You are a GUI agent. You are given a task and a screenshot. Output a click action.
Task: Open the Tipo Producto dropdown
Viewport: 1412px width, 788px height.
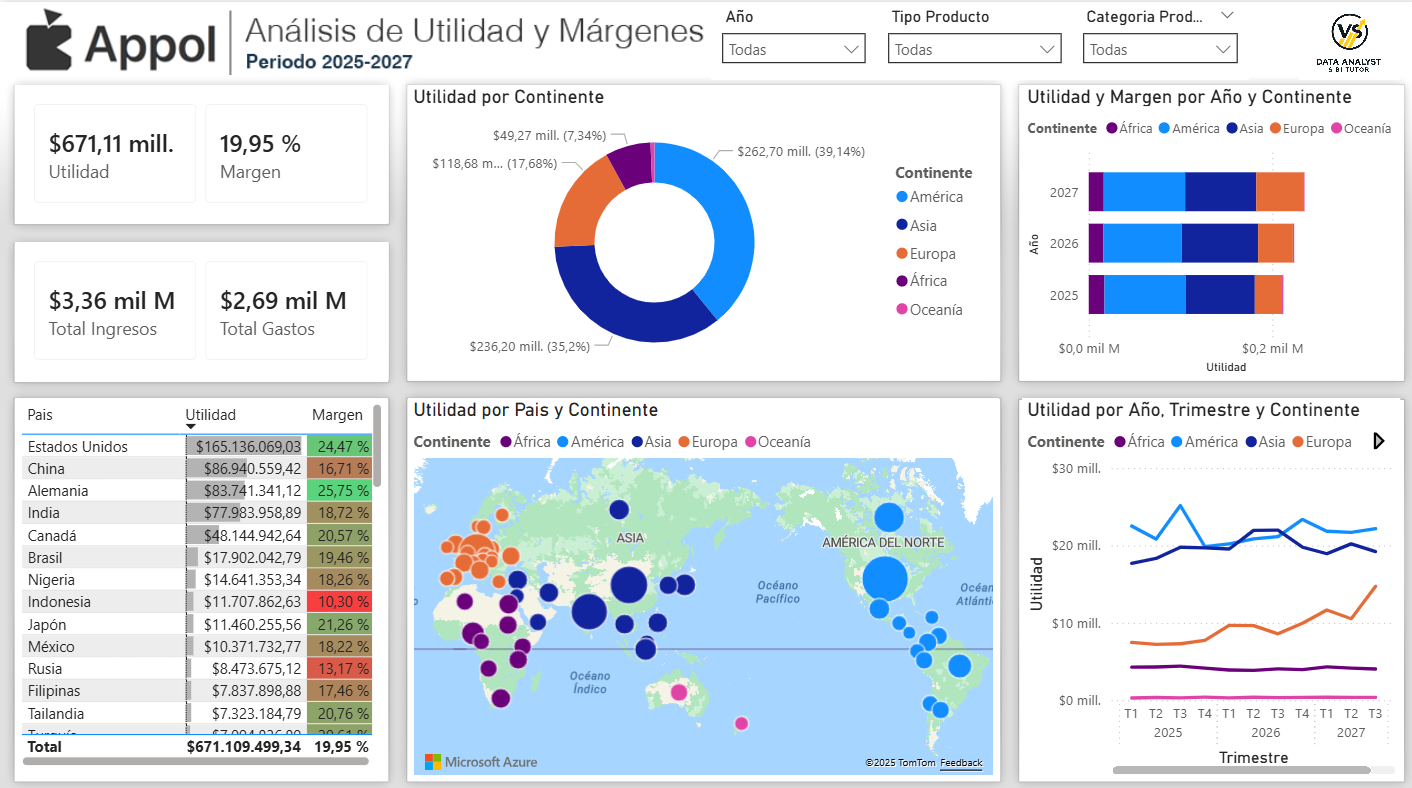pos(1046,48)
